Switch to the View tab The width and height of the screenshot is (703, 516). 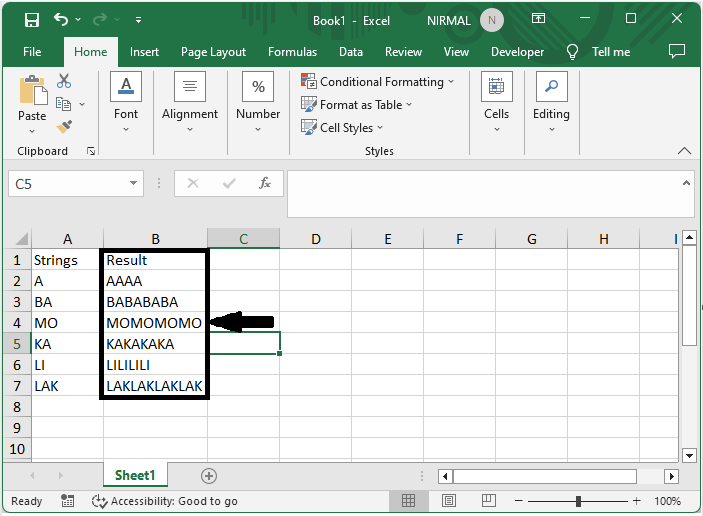[x=456, y=52]
